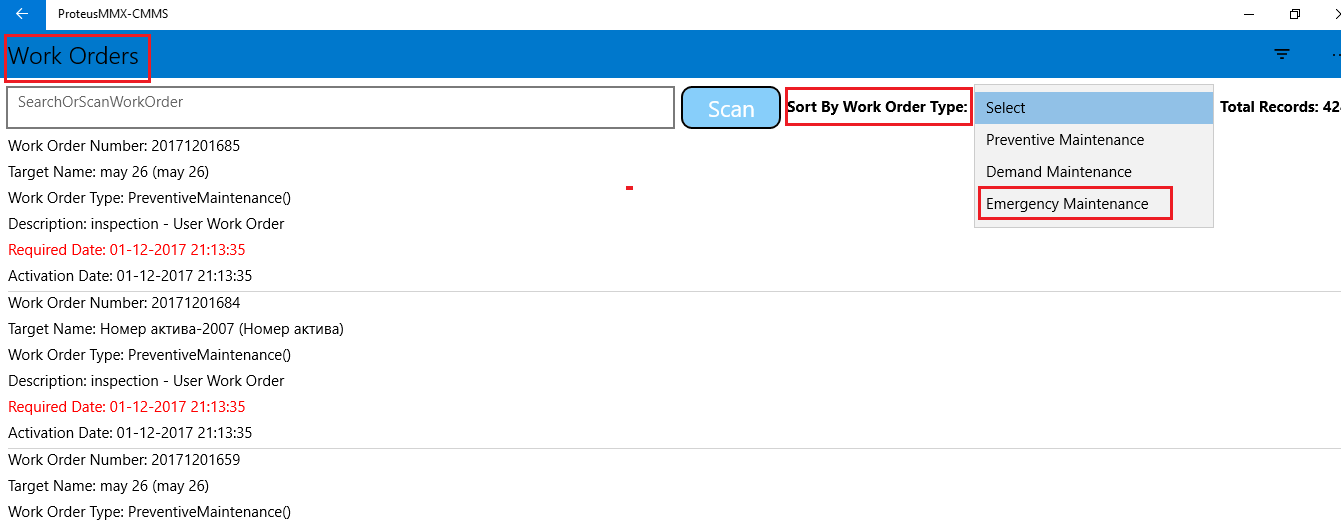The image size is (1341, 531).
Task: Restore the window with the restore button
Action: click(x=1295, y=14)
